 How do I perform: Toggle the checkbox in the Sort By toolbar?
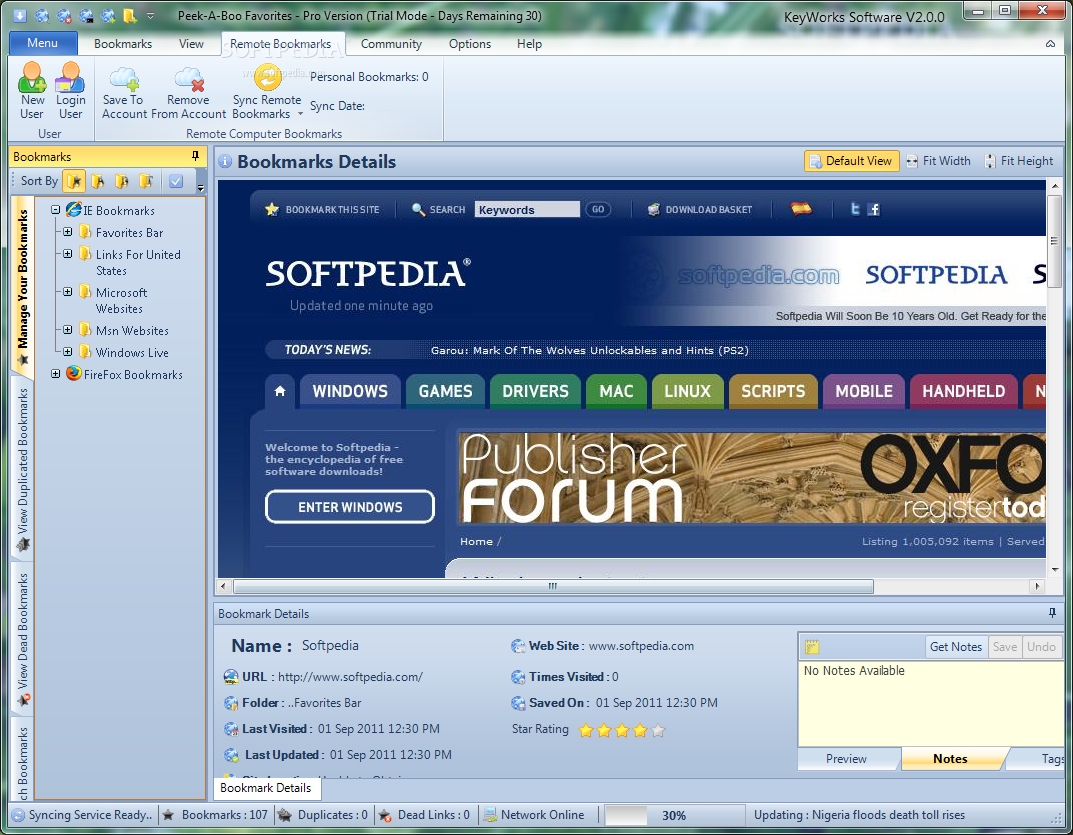point(176,181)
